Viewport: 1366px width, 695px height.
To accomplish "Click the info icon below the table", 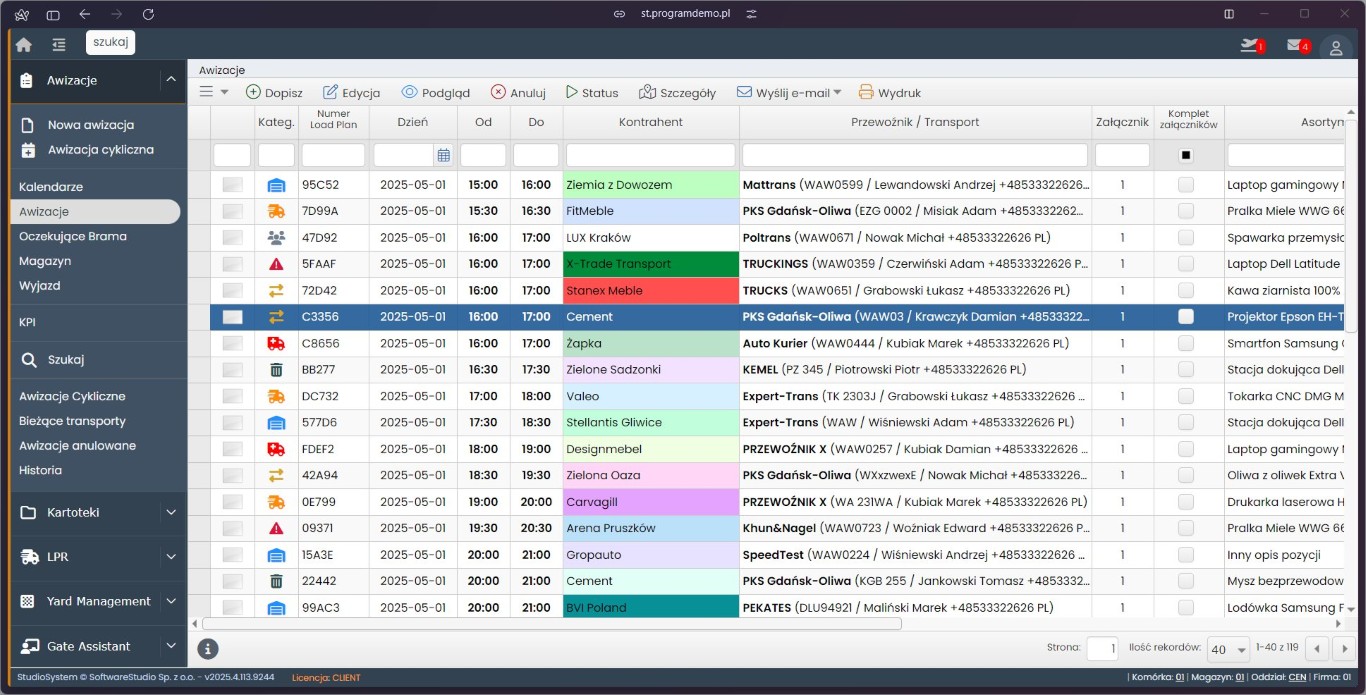I will click(x=208, y=648).
